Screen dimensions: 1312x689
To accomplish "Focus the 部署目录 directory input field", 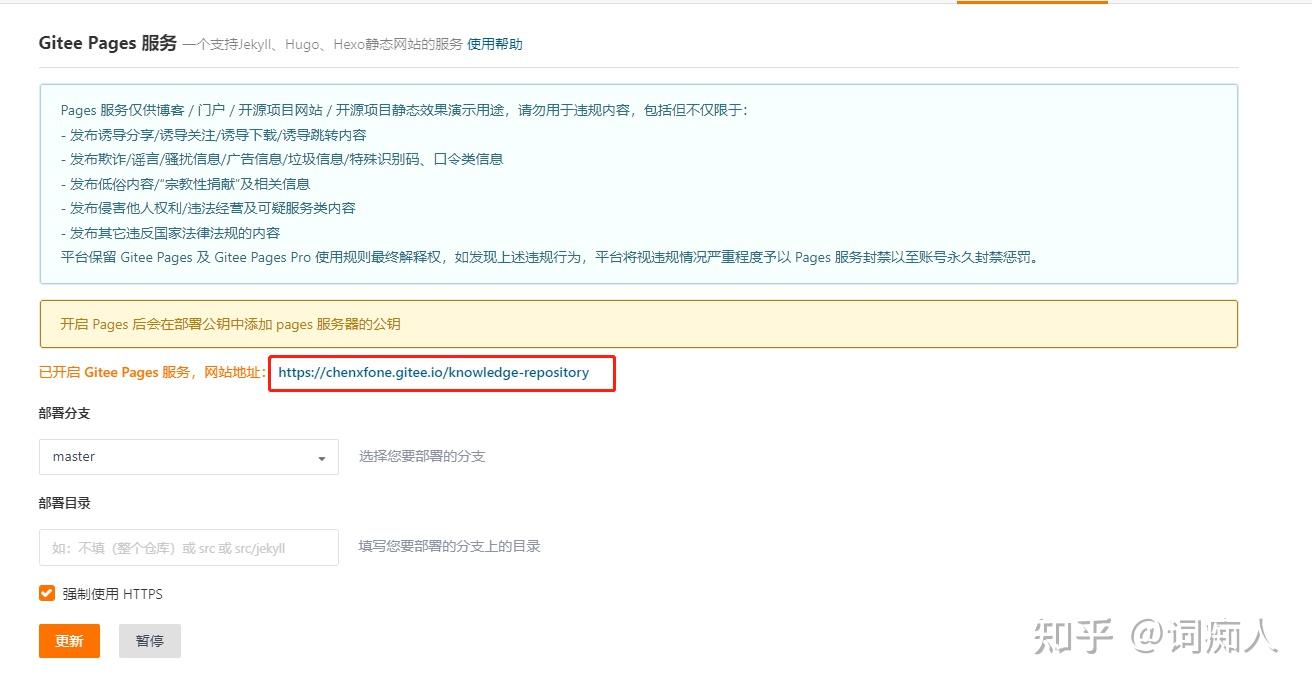I will click(187, 547).
